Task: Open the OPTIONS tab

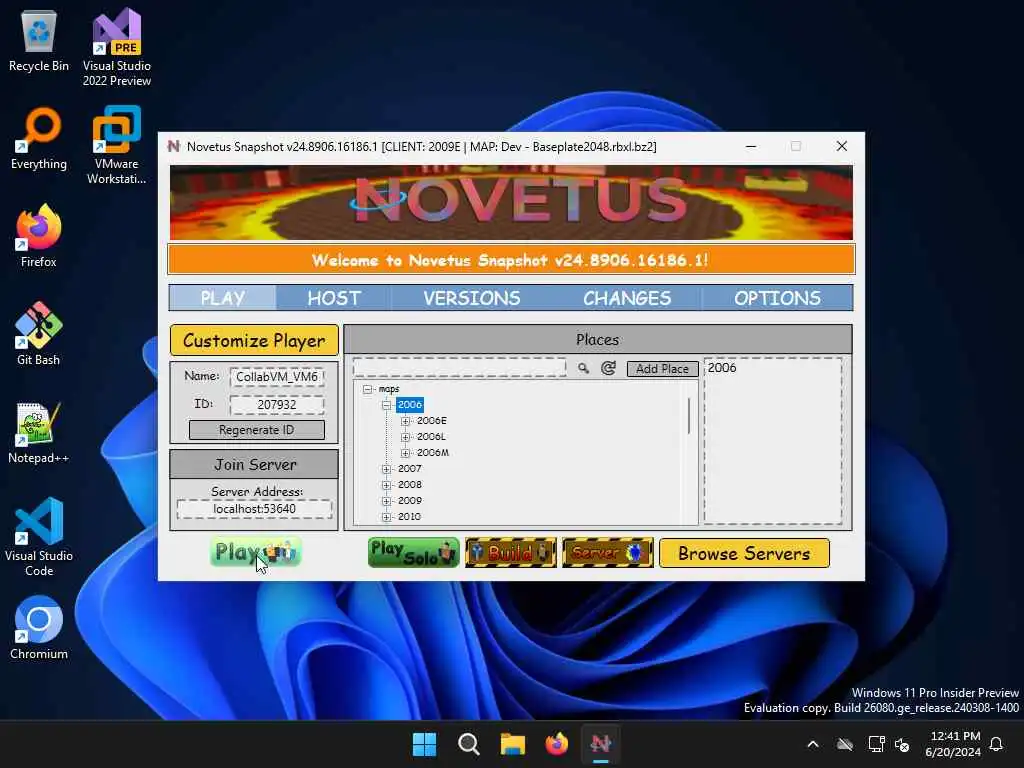Action: pos(777,298)
